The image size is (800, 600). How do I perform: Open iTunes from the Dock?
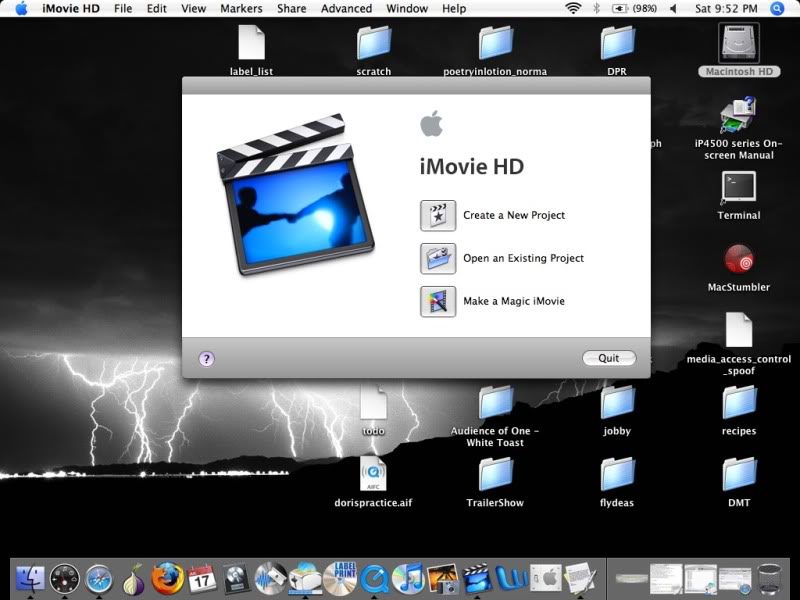[x=409, y=579]
